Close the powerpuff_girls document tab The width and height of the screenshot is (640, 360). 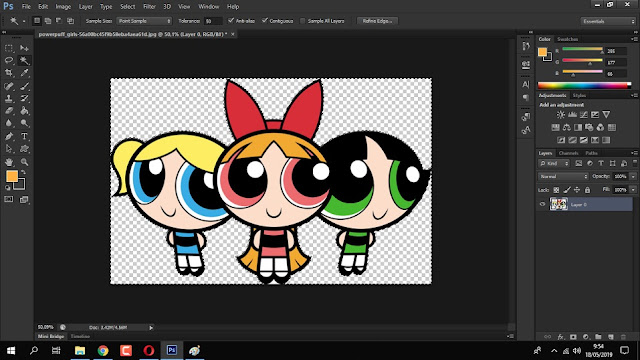point(233,34)
